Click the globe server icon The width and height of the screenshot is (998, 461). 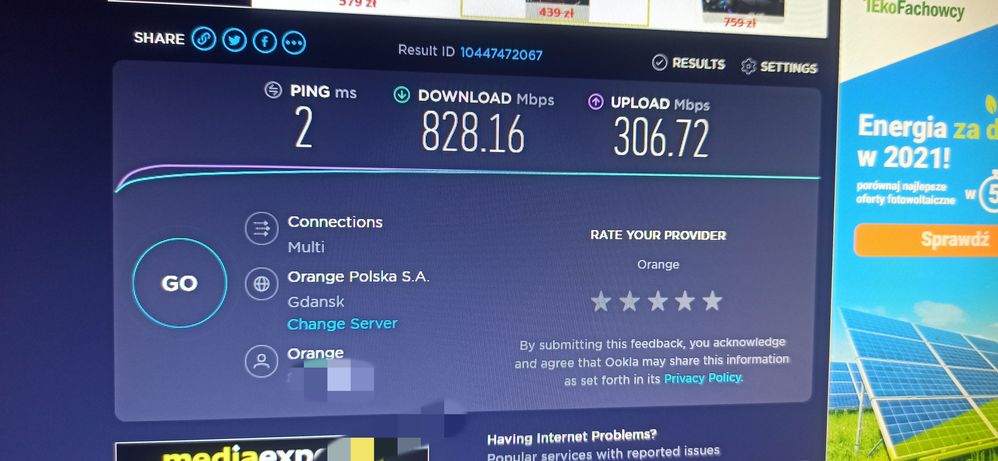(262, 284)
